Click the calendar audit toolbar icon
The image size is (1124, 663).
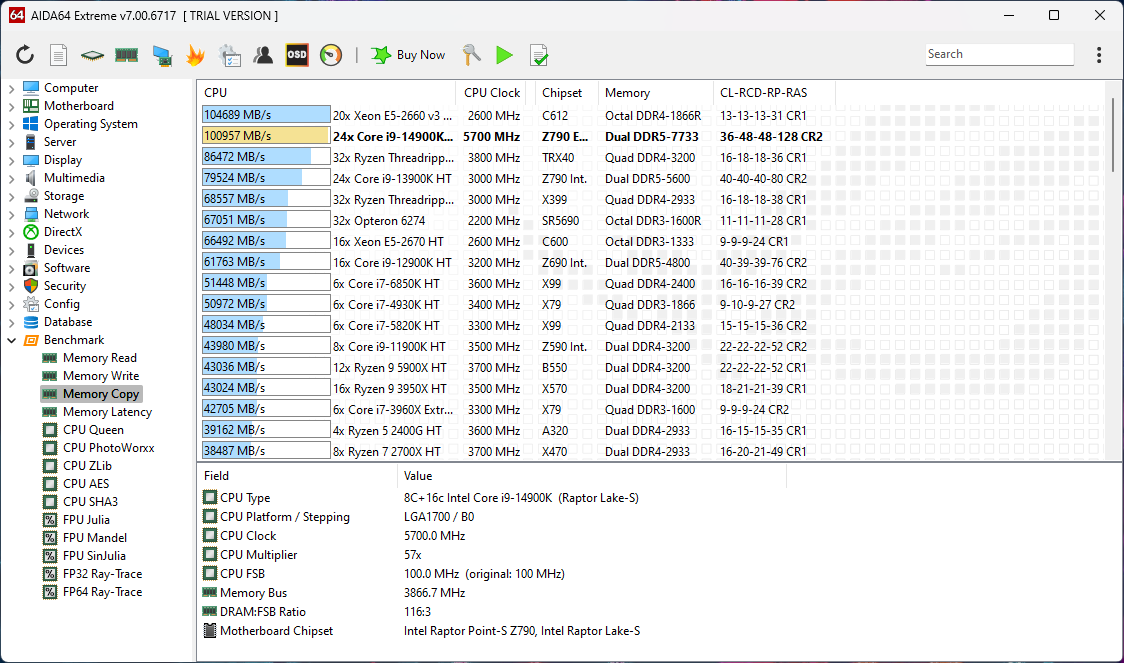pyautogui.click(x=229, y=55)
